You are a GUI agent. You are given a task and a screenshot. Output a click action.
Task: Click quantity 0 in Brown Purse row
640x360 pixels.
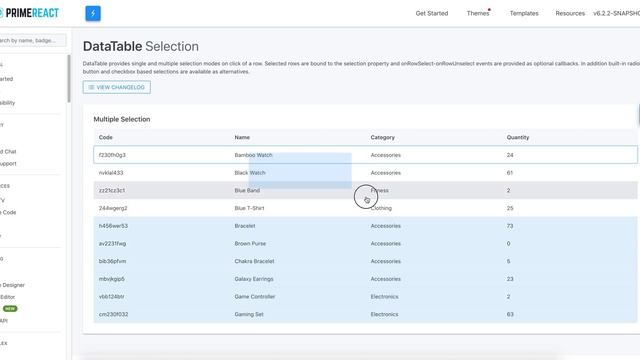coord(508,243)
